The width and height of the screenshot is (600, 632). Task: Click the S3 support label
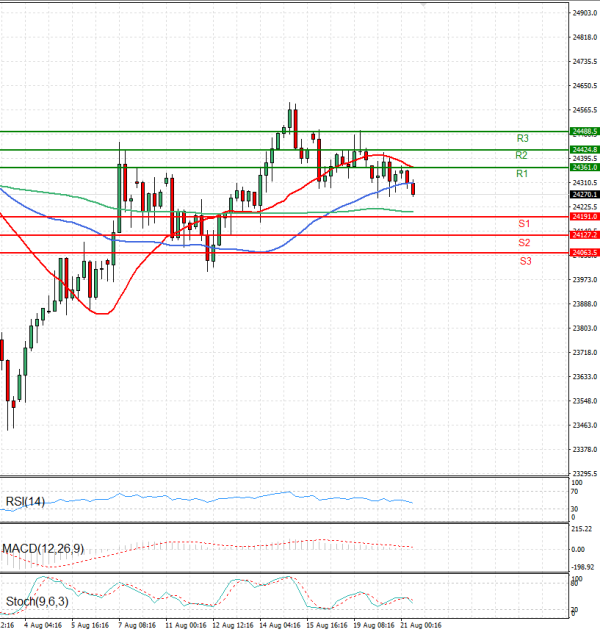click(525, 261)
